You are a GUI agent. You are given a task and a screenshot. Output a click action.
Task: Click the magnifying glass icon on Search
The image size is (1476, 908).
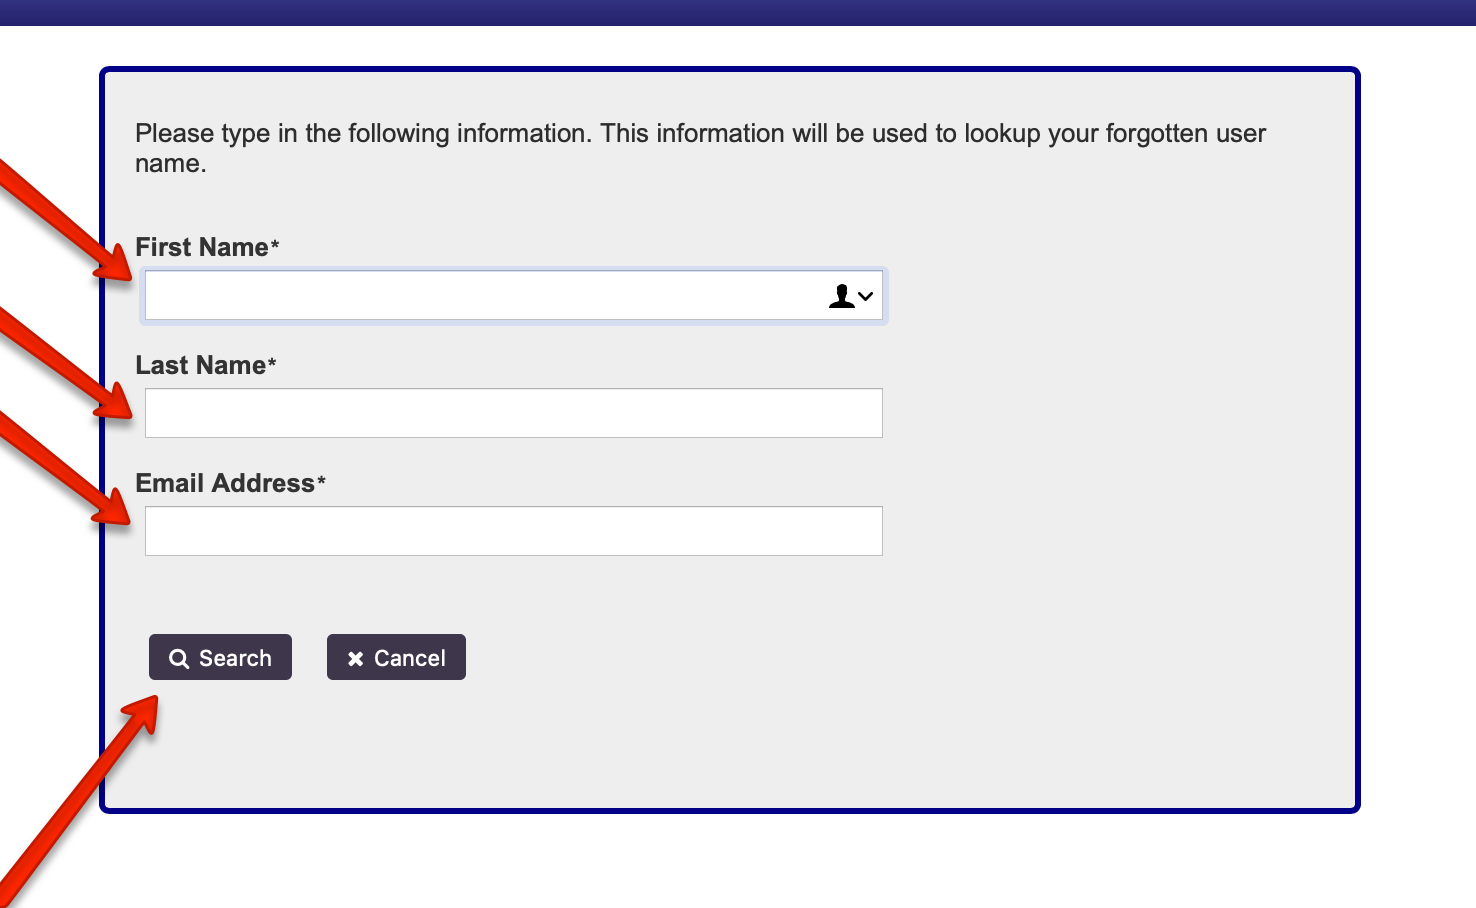tap(179, 659)
